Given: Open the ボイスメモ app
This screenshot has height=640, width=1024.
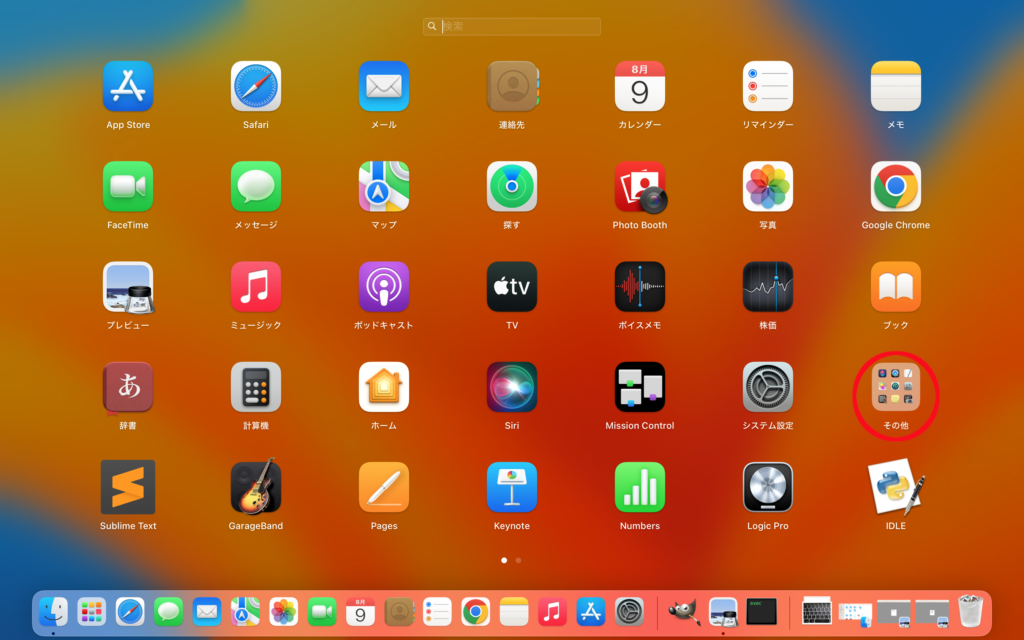Looking at the screenshot, I should coord(640,287).
